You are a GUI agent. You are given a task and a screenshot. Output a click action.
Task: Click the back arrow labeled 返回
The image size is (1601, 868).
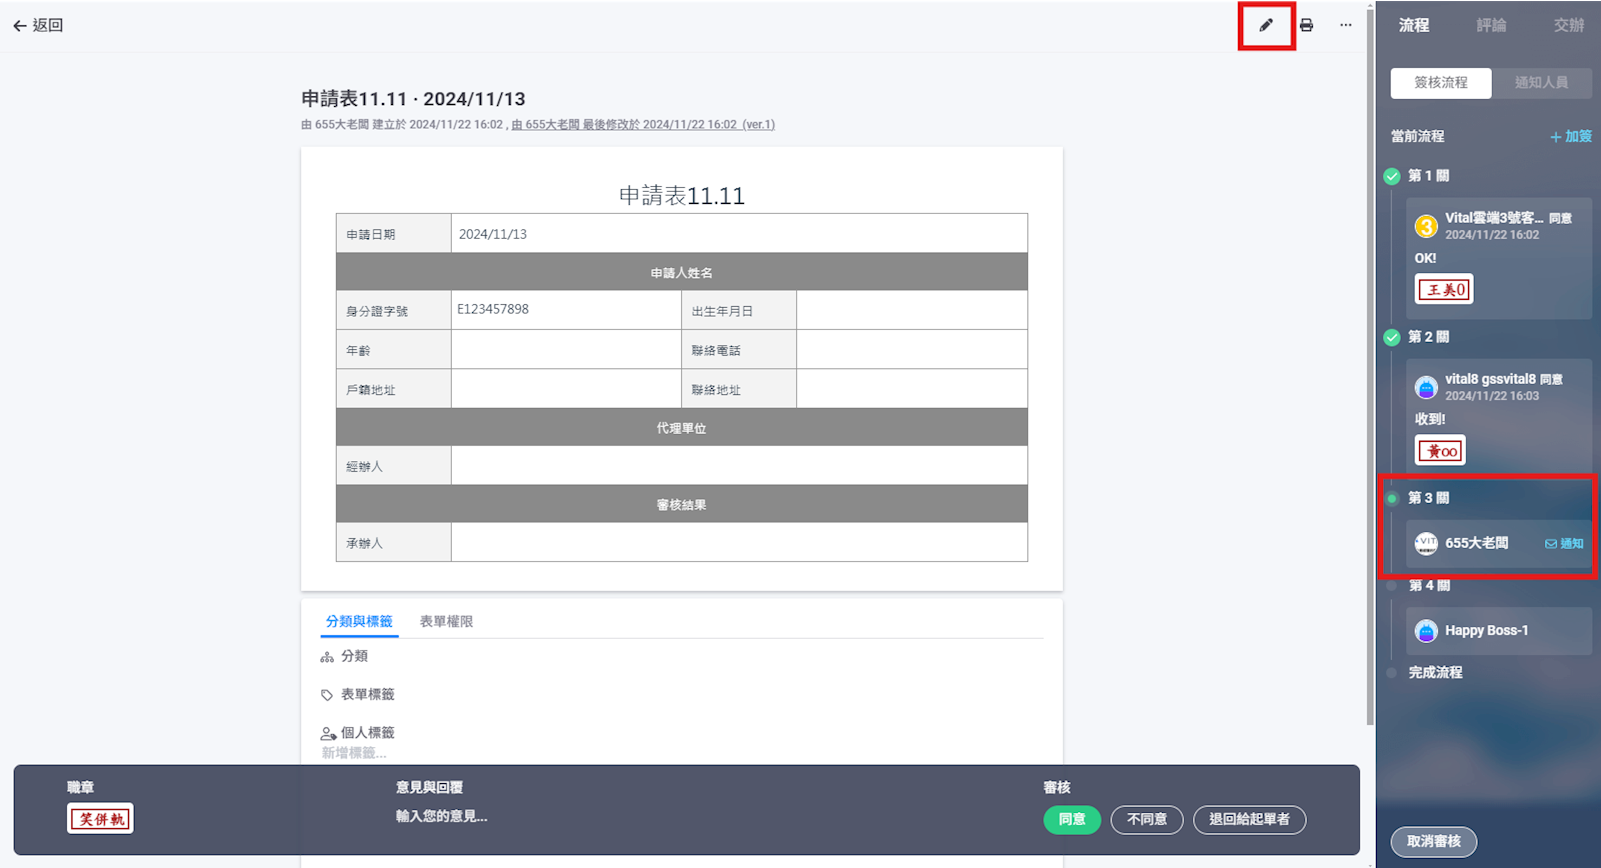[38, 25]
